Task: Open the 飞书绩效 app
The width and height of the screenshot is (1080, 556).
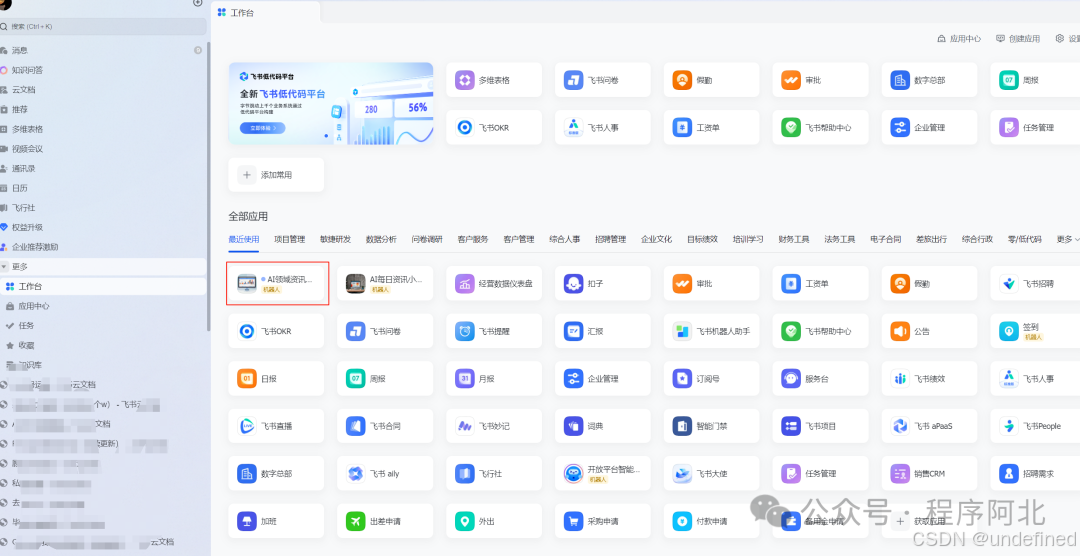Action: pyautogui.click(x=929, y=379)
